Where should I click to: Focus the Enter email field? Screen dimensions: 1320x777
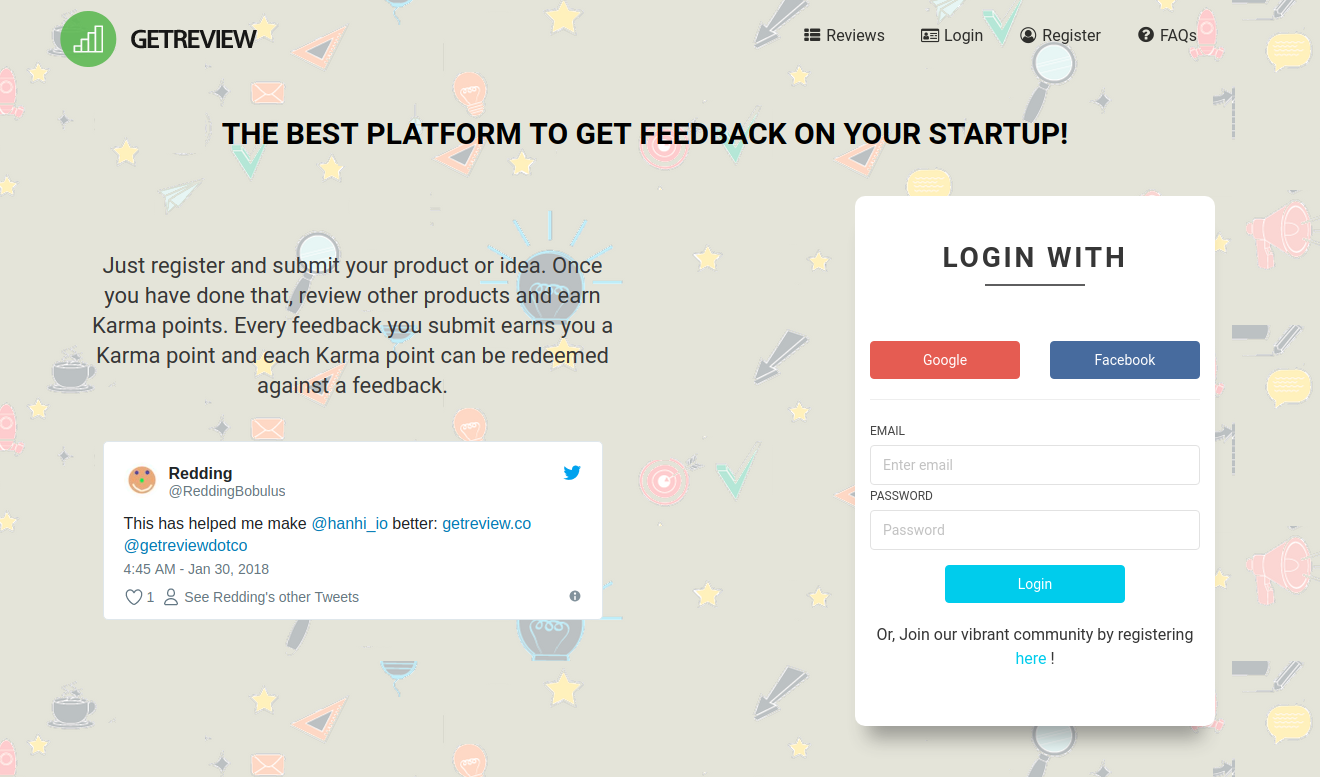click(x=1035, y=465)
